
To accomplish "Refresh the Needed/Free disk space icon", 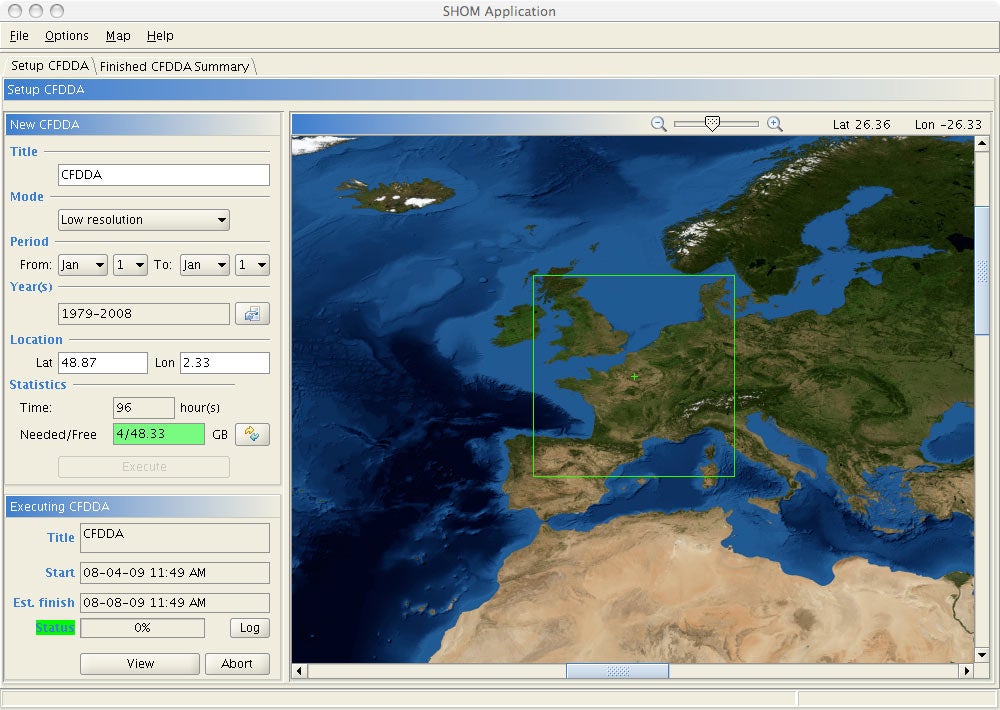I will (x=252, y=434).
